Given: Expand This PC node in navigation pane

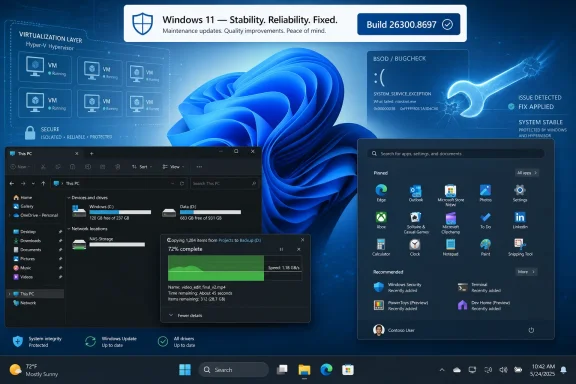Looking at the screenshot, I should point(10,294).
